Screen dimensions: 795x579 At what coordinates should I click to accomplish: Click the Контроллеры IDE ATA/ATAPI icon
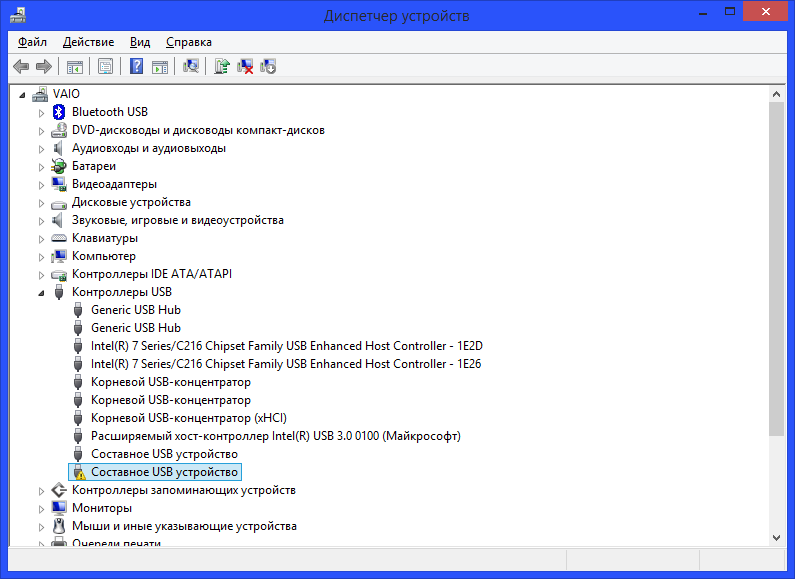tap(59, 275)
